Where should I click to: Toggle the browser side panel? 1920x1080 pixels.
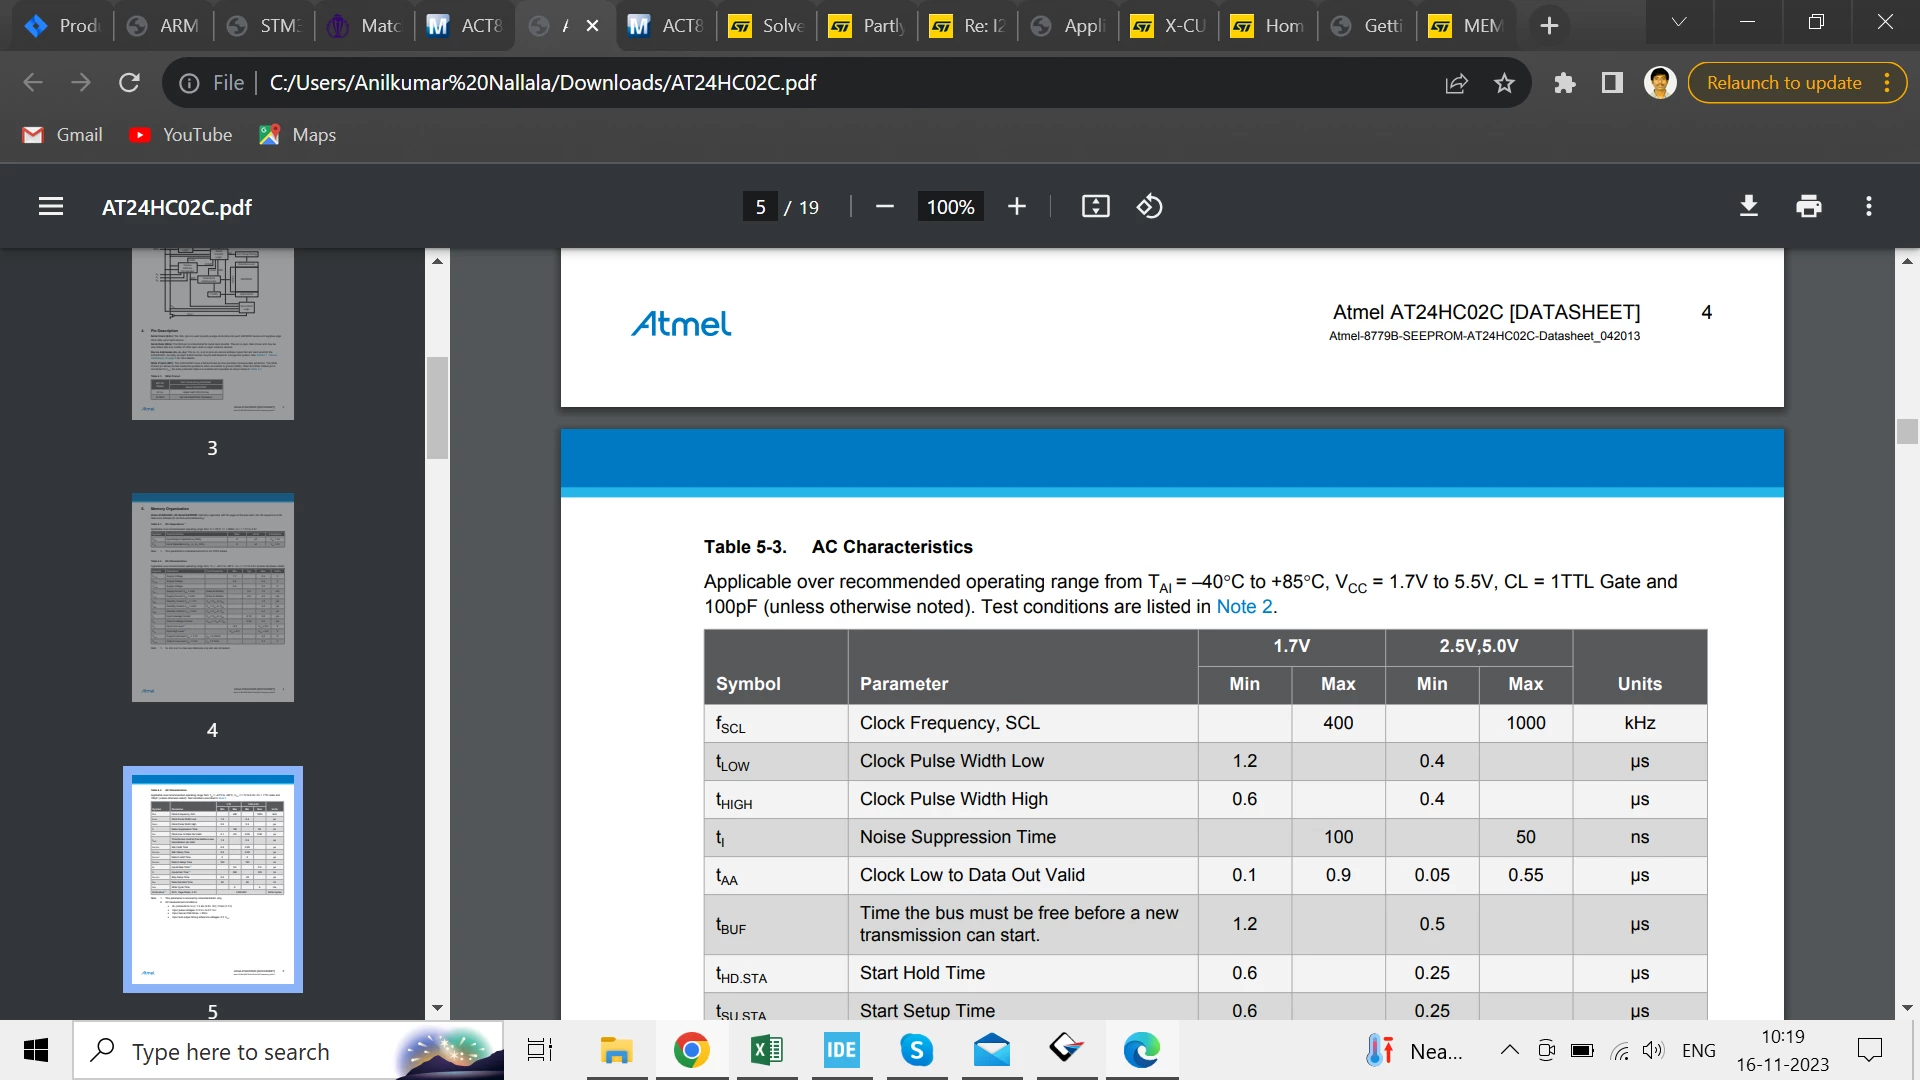(x=1612, y=83)
